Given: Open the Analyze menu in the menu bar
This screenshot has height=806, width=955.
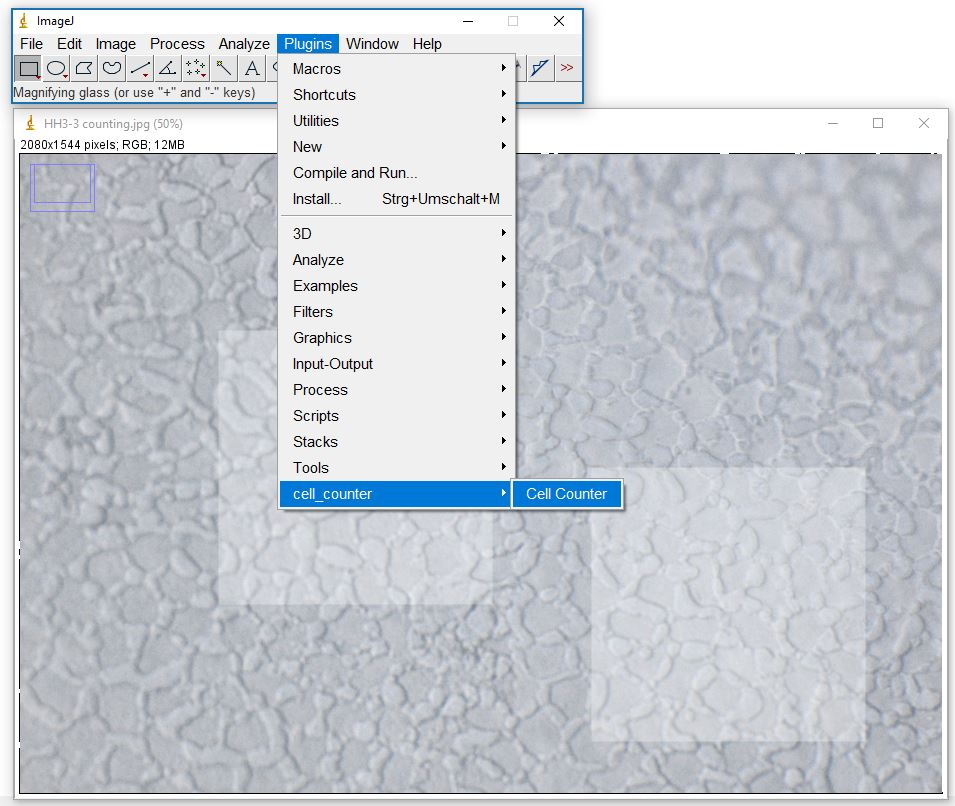Looking at the screenshot, I should pyautogui.click(x=244, y=44).
